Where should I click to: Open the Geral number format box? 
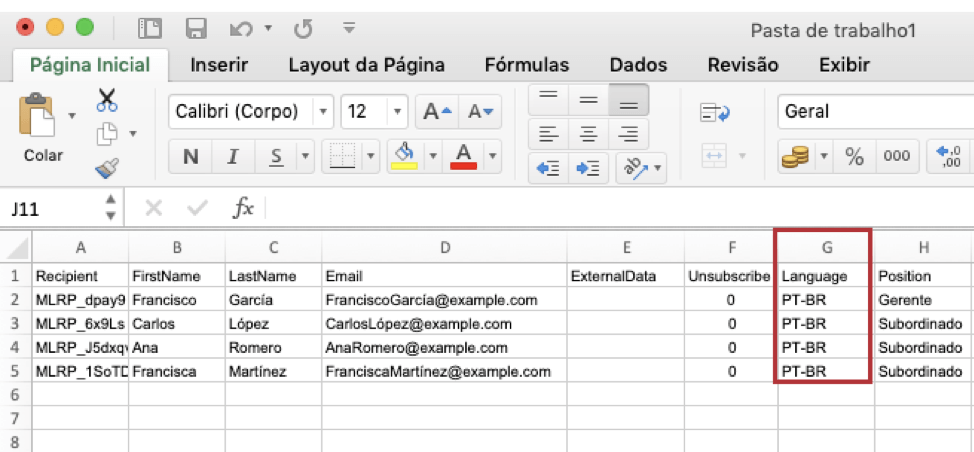click(876, 112)
